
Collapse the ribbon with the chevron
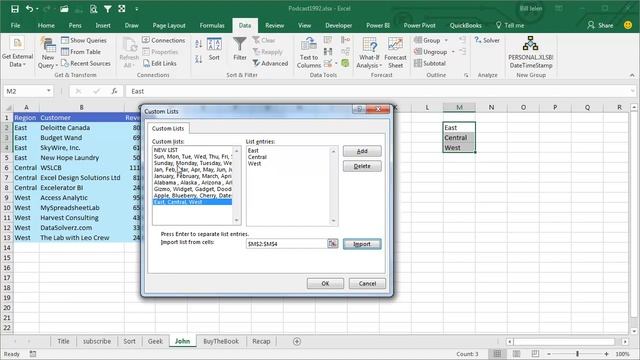(x=632, y=75)
